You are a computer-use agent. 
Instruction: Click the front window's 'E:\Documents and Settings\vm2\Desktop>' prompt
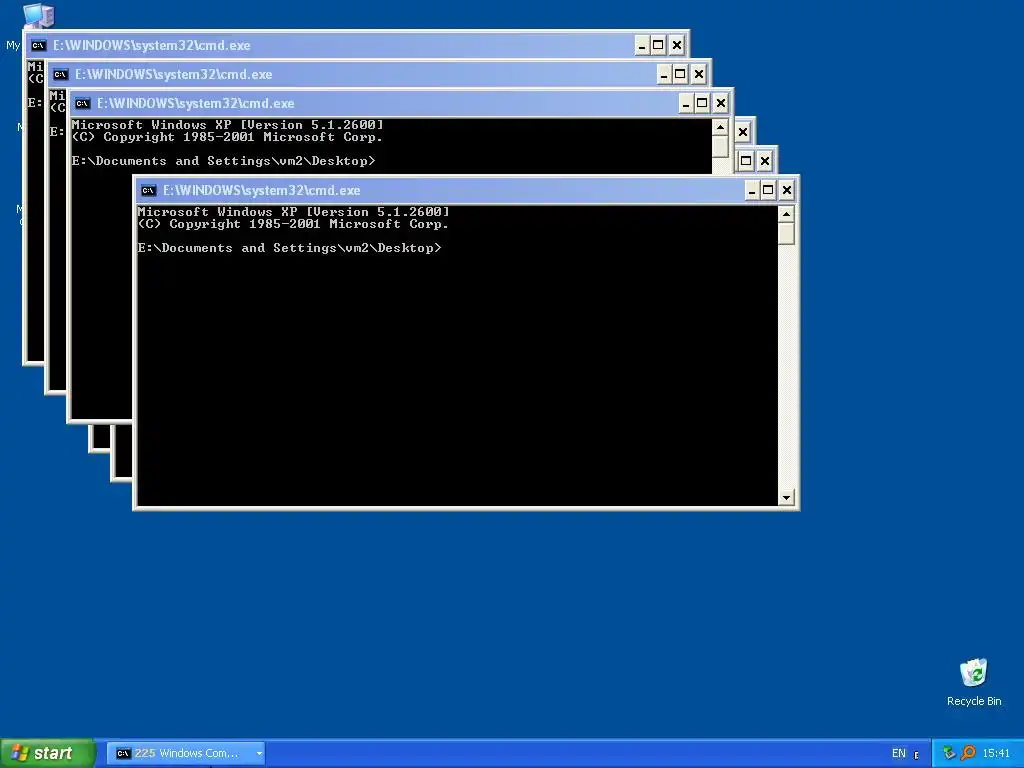pyautogui.click(x=289, y=248)
